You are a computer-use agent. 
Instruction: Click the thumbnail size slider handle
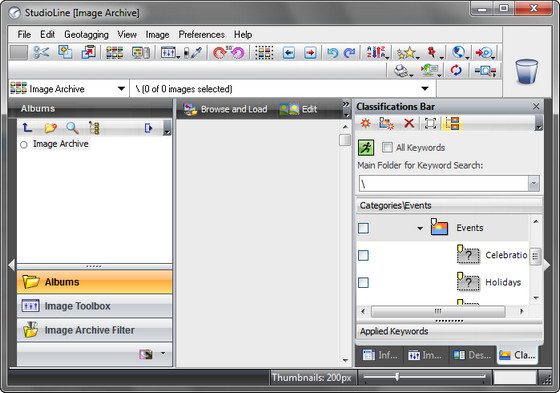point(397,377)
